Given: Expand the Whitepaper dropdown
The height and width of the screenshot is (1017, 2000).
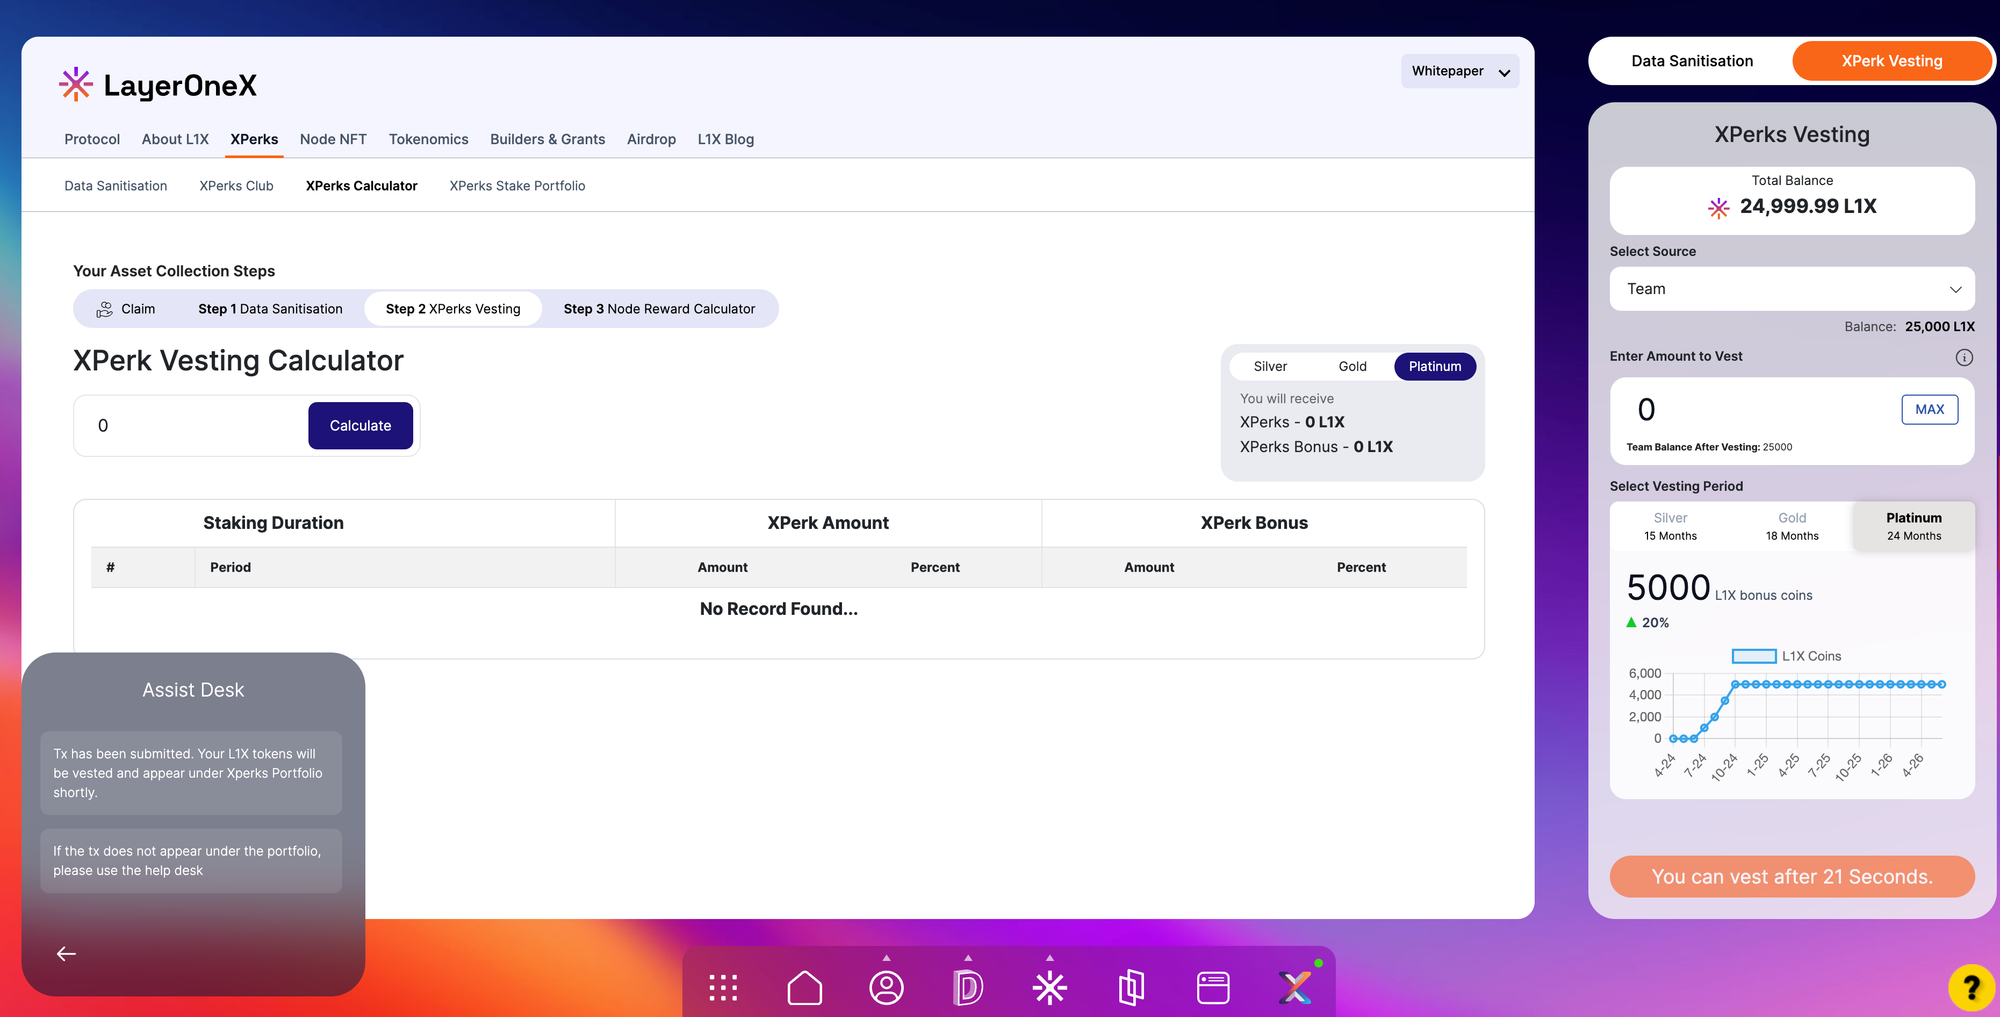Looking at the screenshot, I should tap(1459, 71).
